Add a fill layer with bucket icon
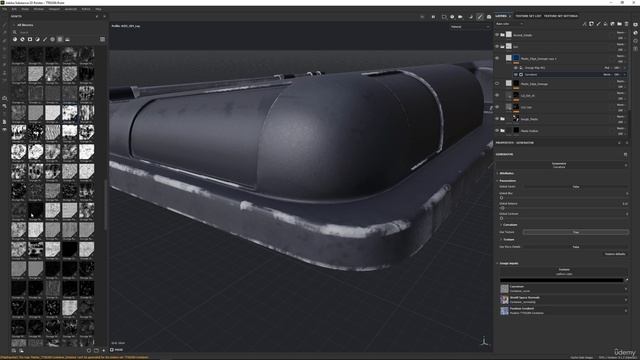Image resolution: width=640 pixels, height=360 pixels. (x=605, y=24)
